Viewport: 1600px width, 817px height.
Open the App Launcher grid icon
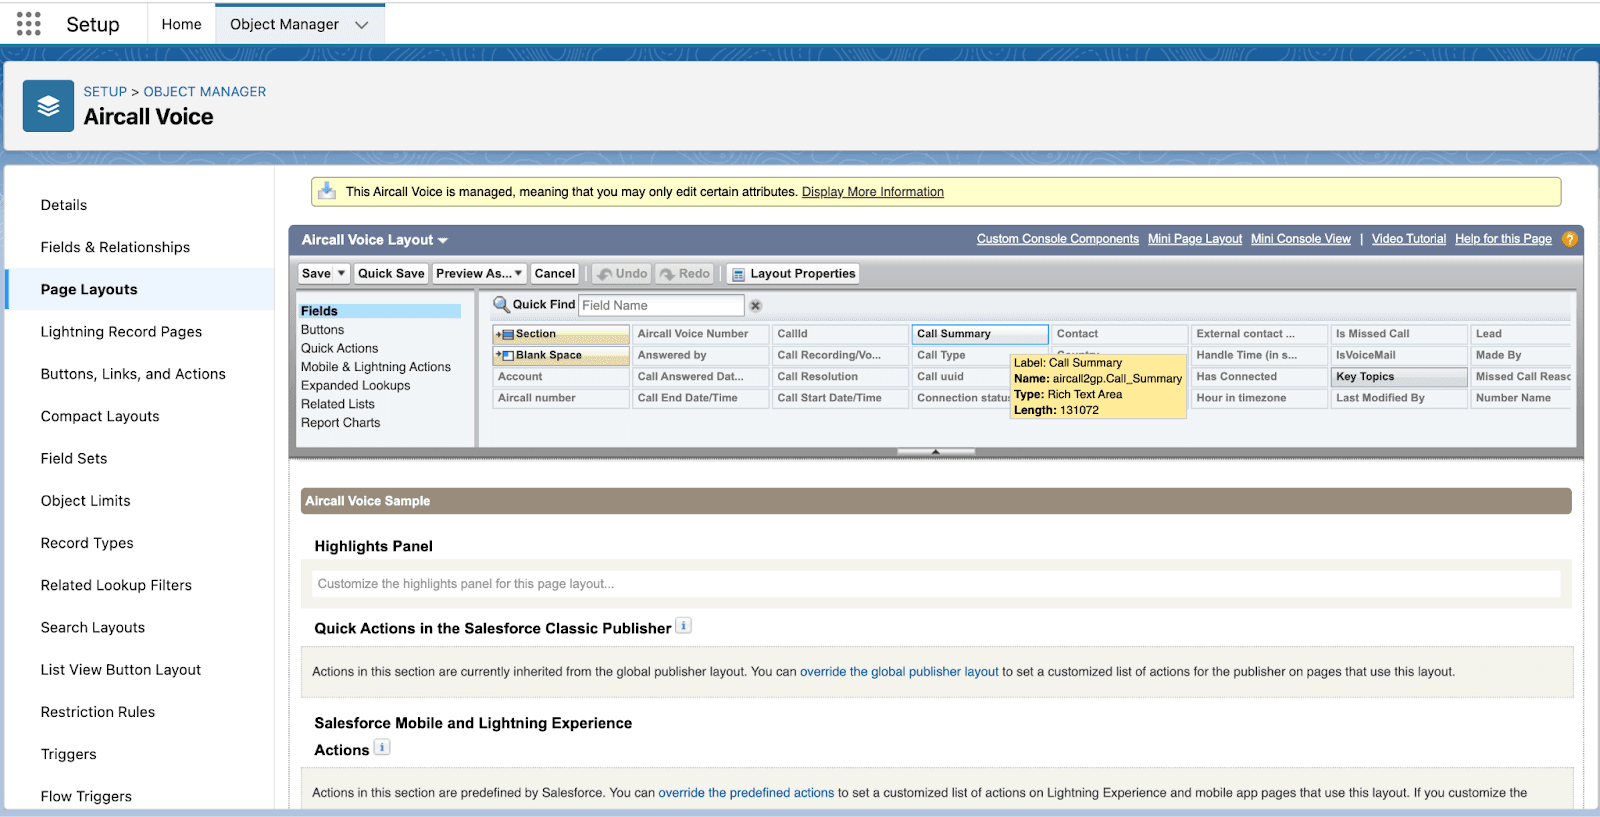tap(29, 24)
